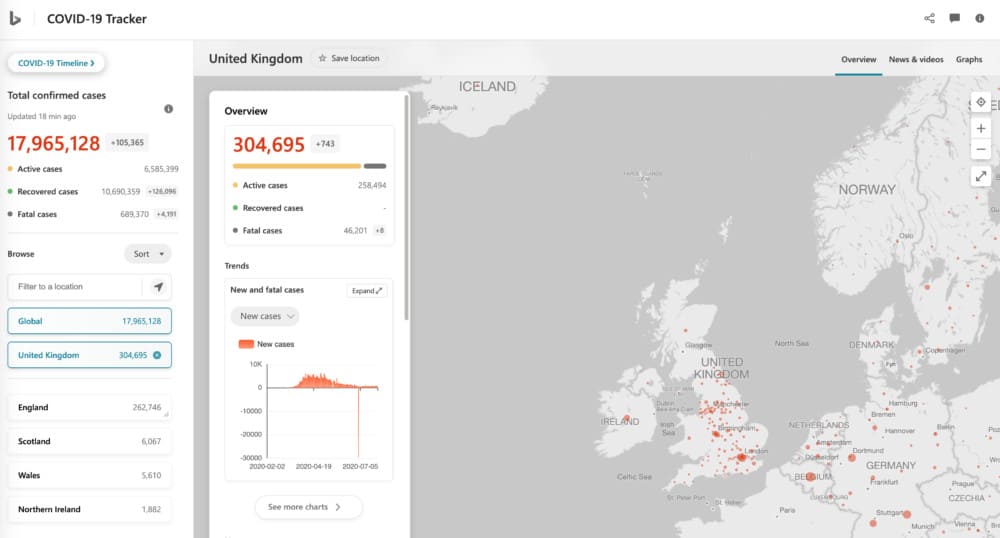Select Northern Ireland in the region list

(89, 509)
